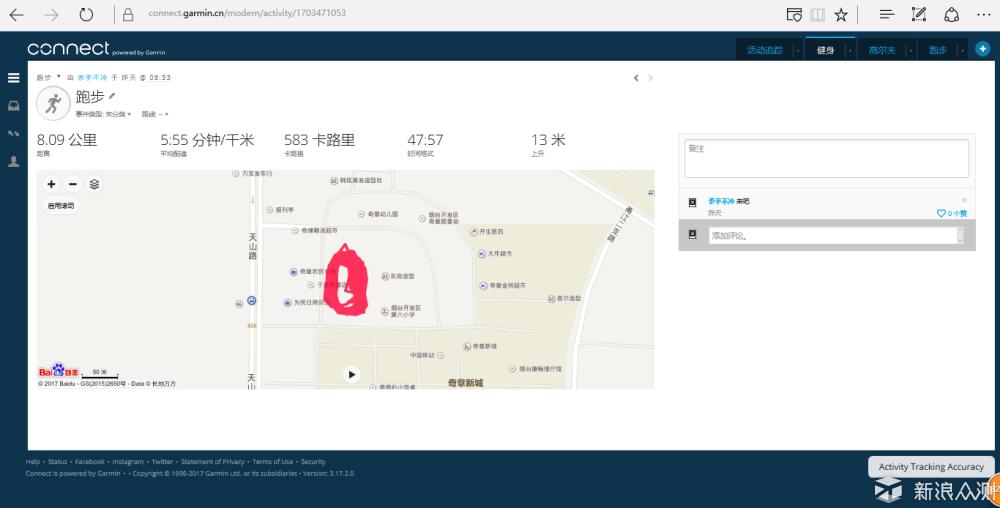Like the comment via the heart icon
Screen dimensions: 1000x508
coord(941,213)
